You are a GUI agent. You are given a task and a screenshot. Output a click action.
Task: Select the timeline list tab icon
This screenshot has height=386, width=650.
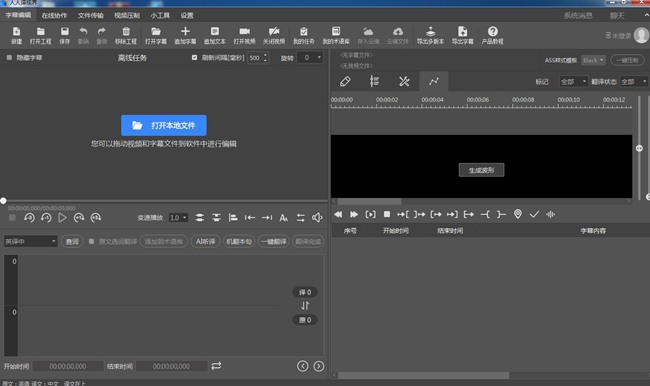click(374, 81)
